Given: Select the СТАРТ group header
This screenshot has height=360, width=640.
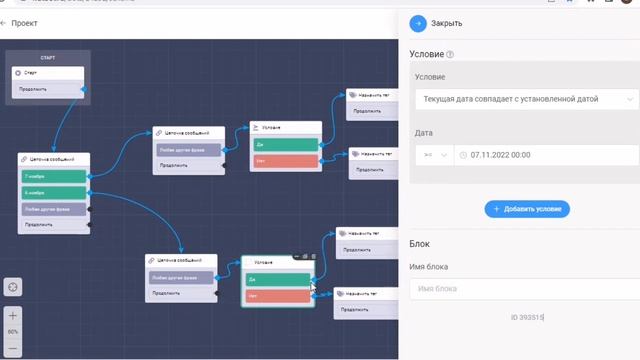Looking at the screenshot, I should pyautogui.click(x=48, y=58).
